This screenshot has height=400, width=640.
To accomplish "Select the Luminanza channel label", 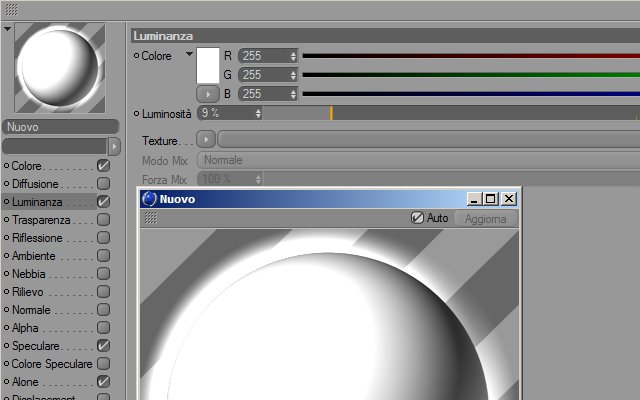I will pos(37,202).
